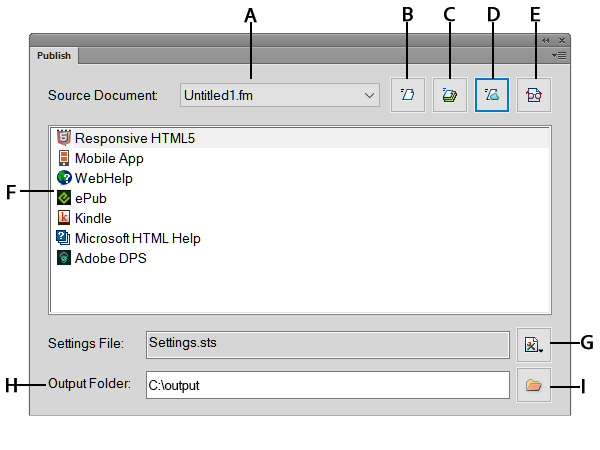Click the Responsive HTML5 format icon

[x=65, y=138]
